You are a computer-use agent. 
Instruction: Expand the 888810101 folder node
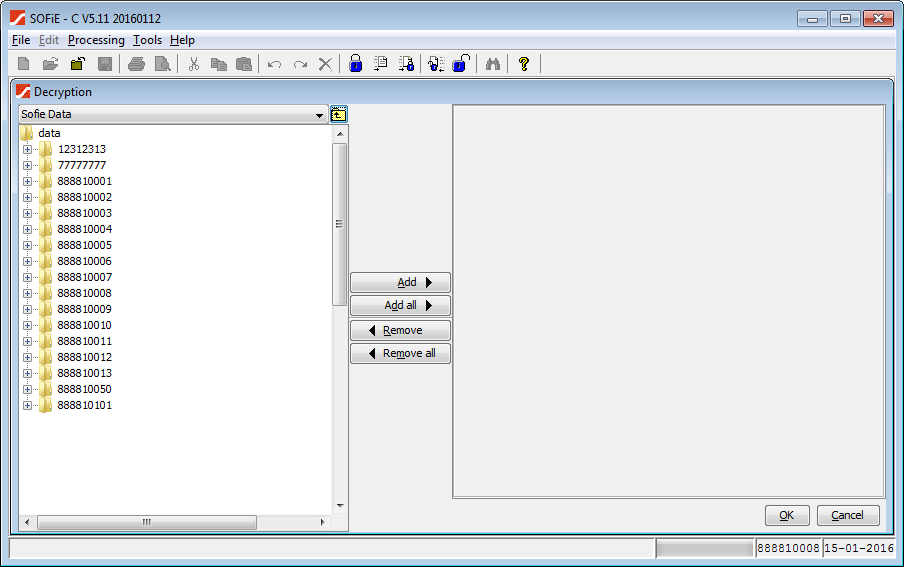27,405
